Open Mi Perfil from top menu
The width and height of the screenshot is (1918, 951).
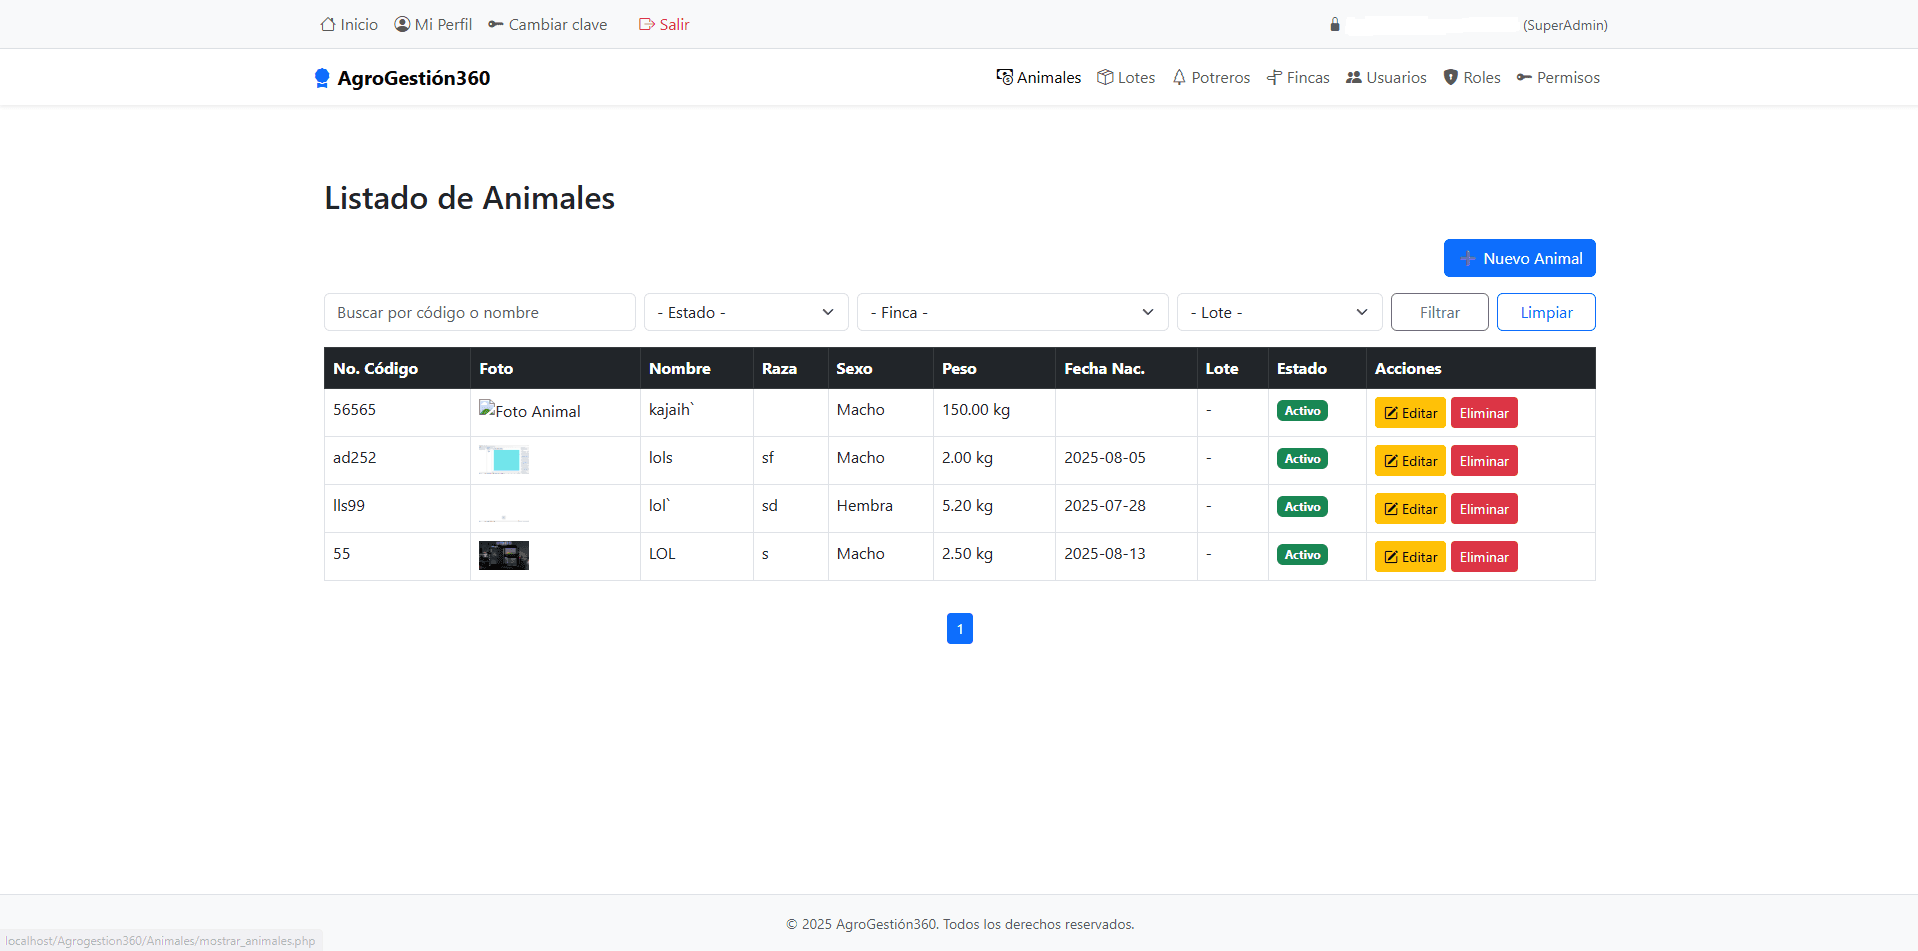point(443,23)
